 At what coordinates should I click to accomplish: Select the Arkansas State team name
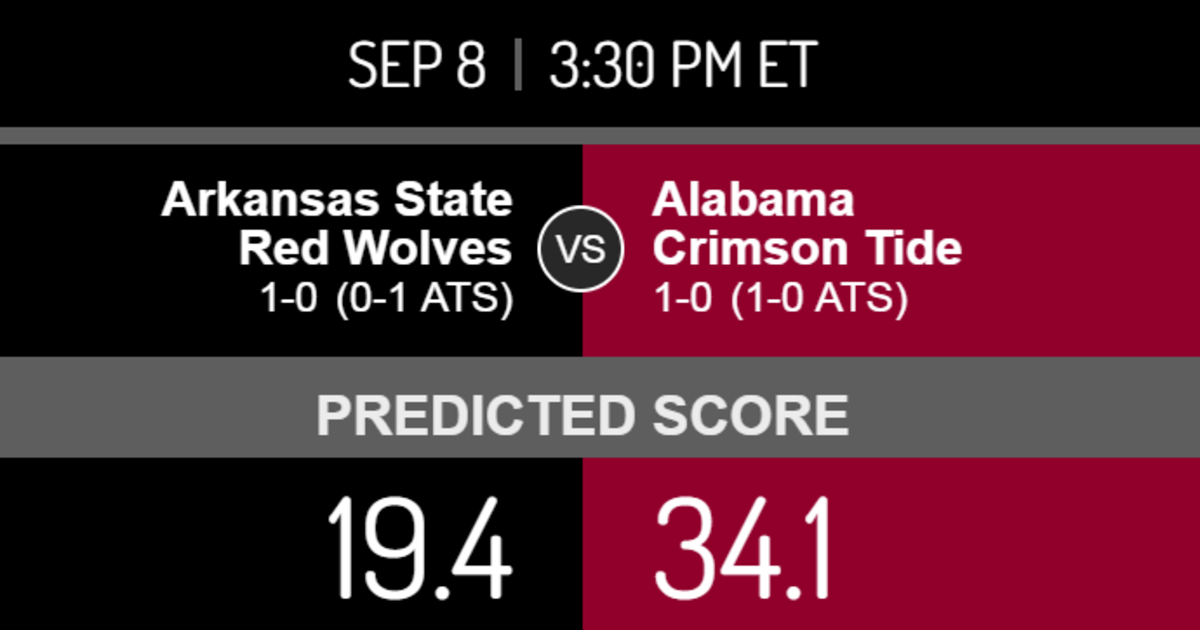pyautogui.click(x=337, y=200)
